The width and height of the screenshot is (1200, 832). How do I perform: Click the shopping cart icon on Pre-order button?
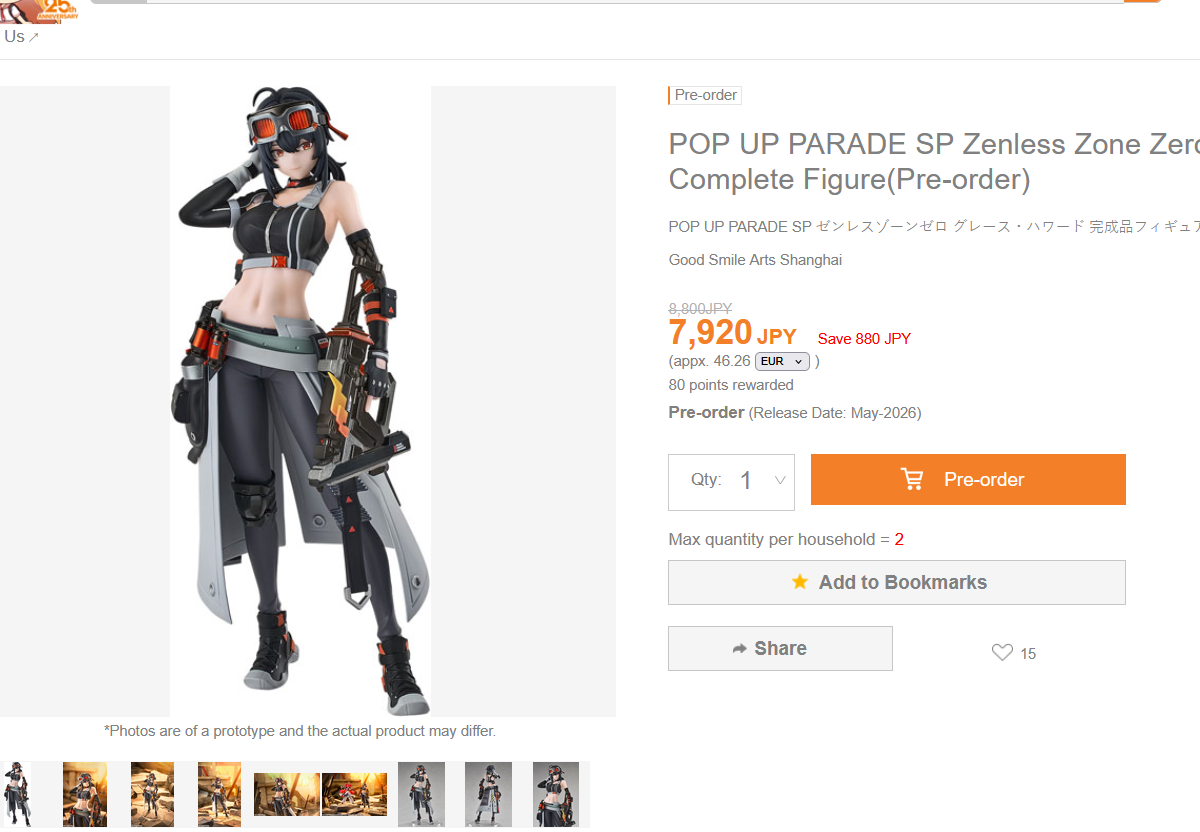point(912,479)
